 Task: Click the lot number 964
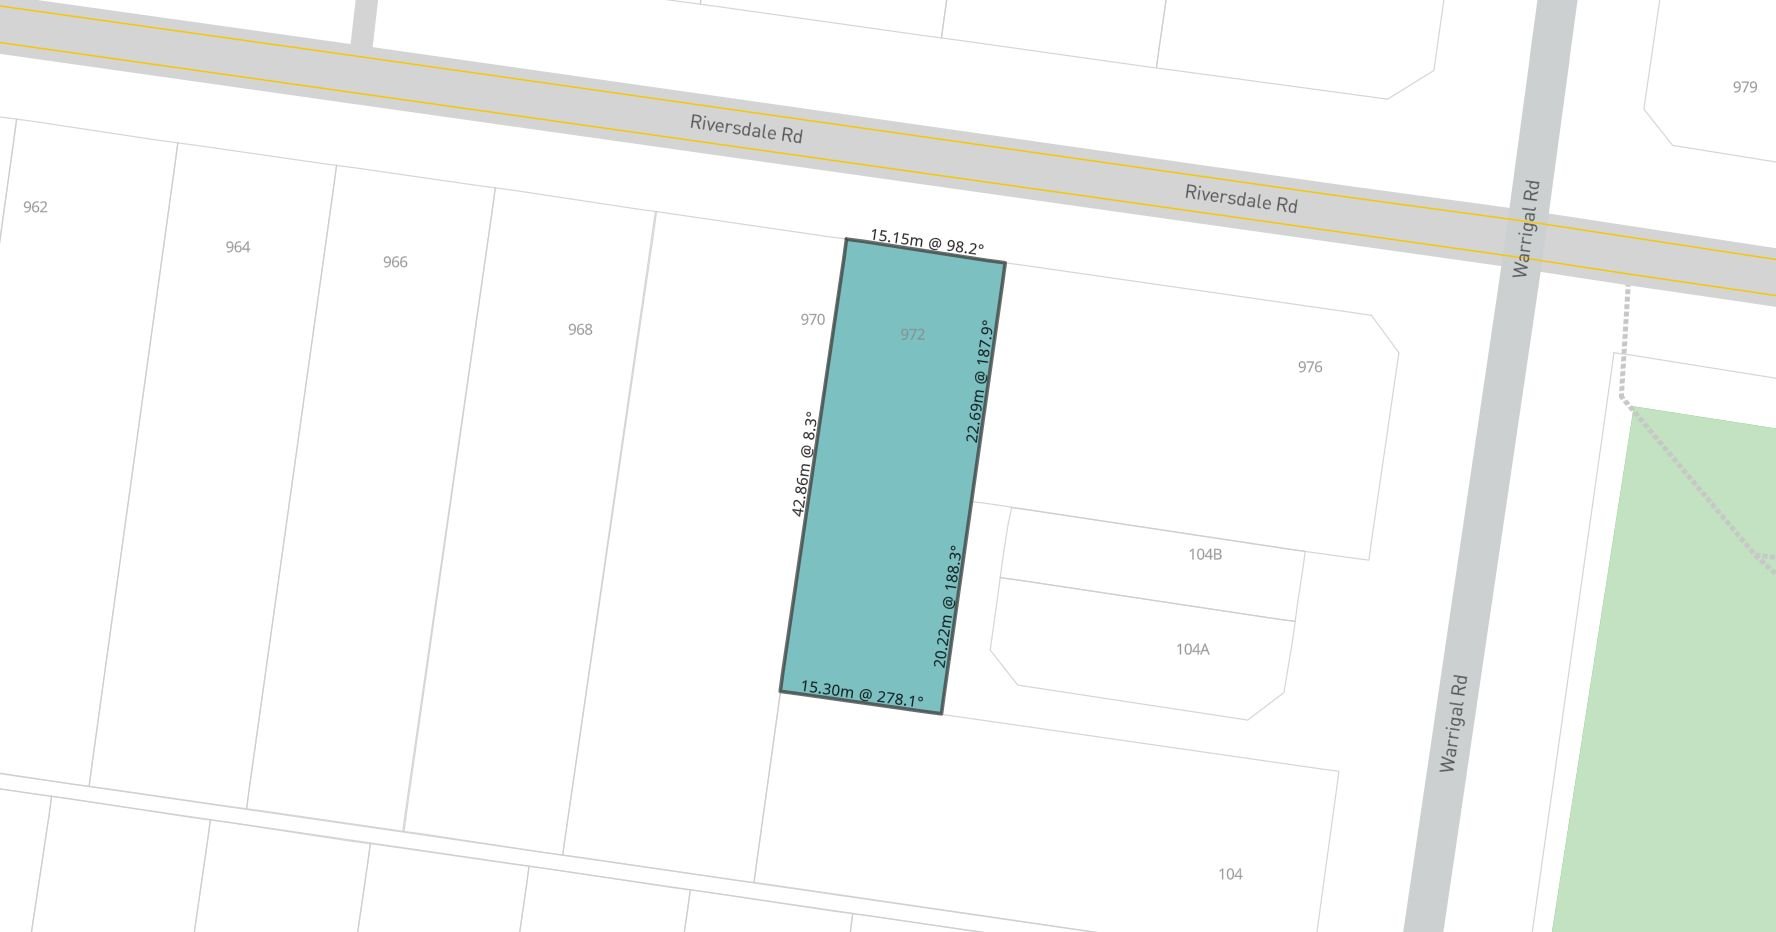click(x=237, y=247)
